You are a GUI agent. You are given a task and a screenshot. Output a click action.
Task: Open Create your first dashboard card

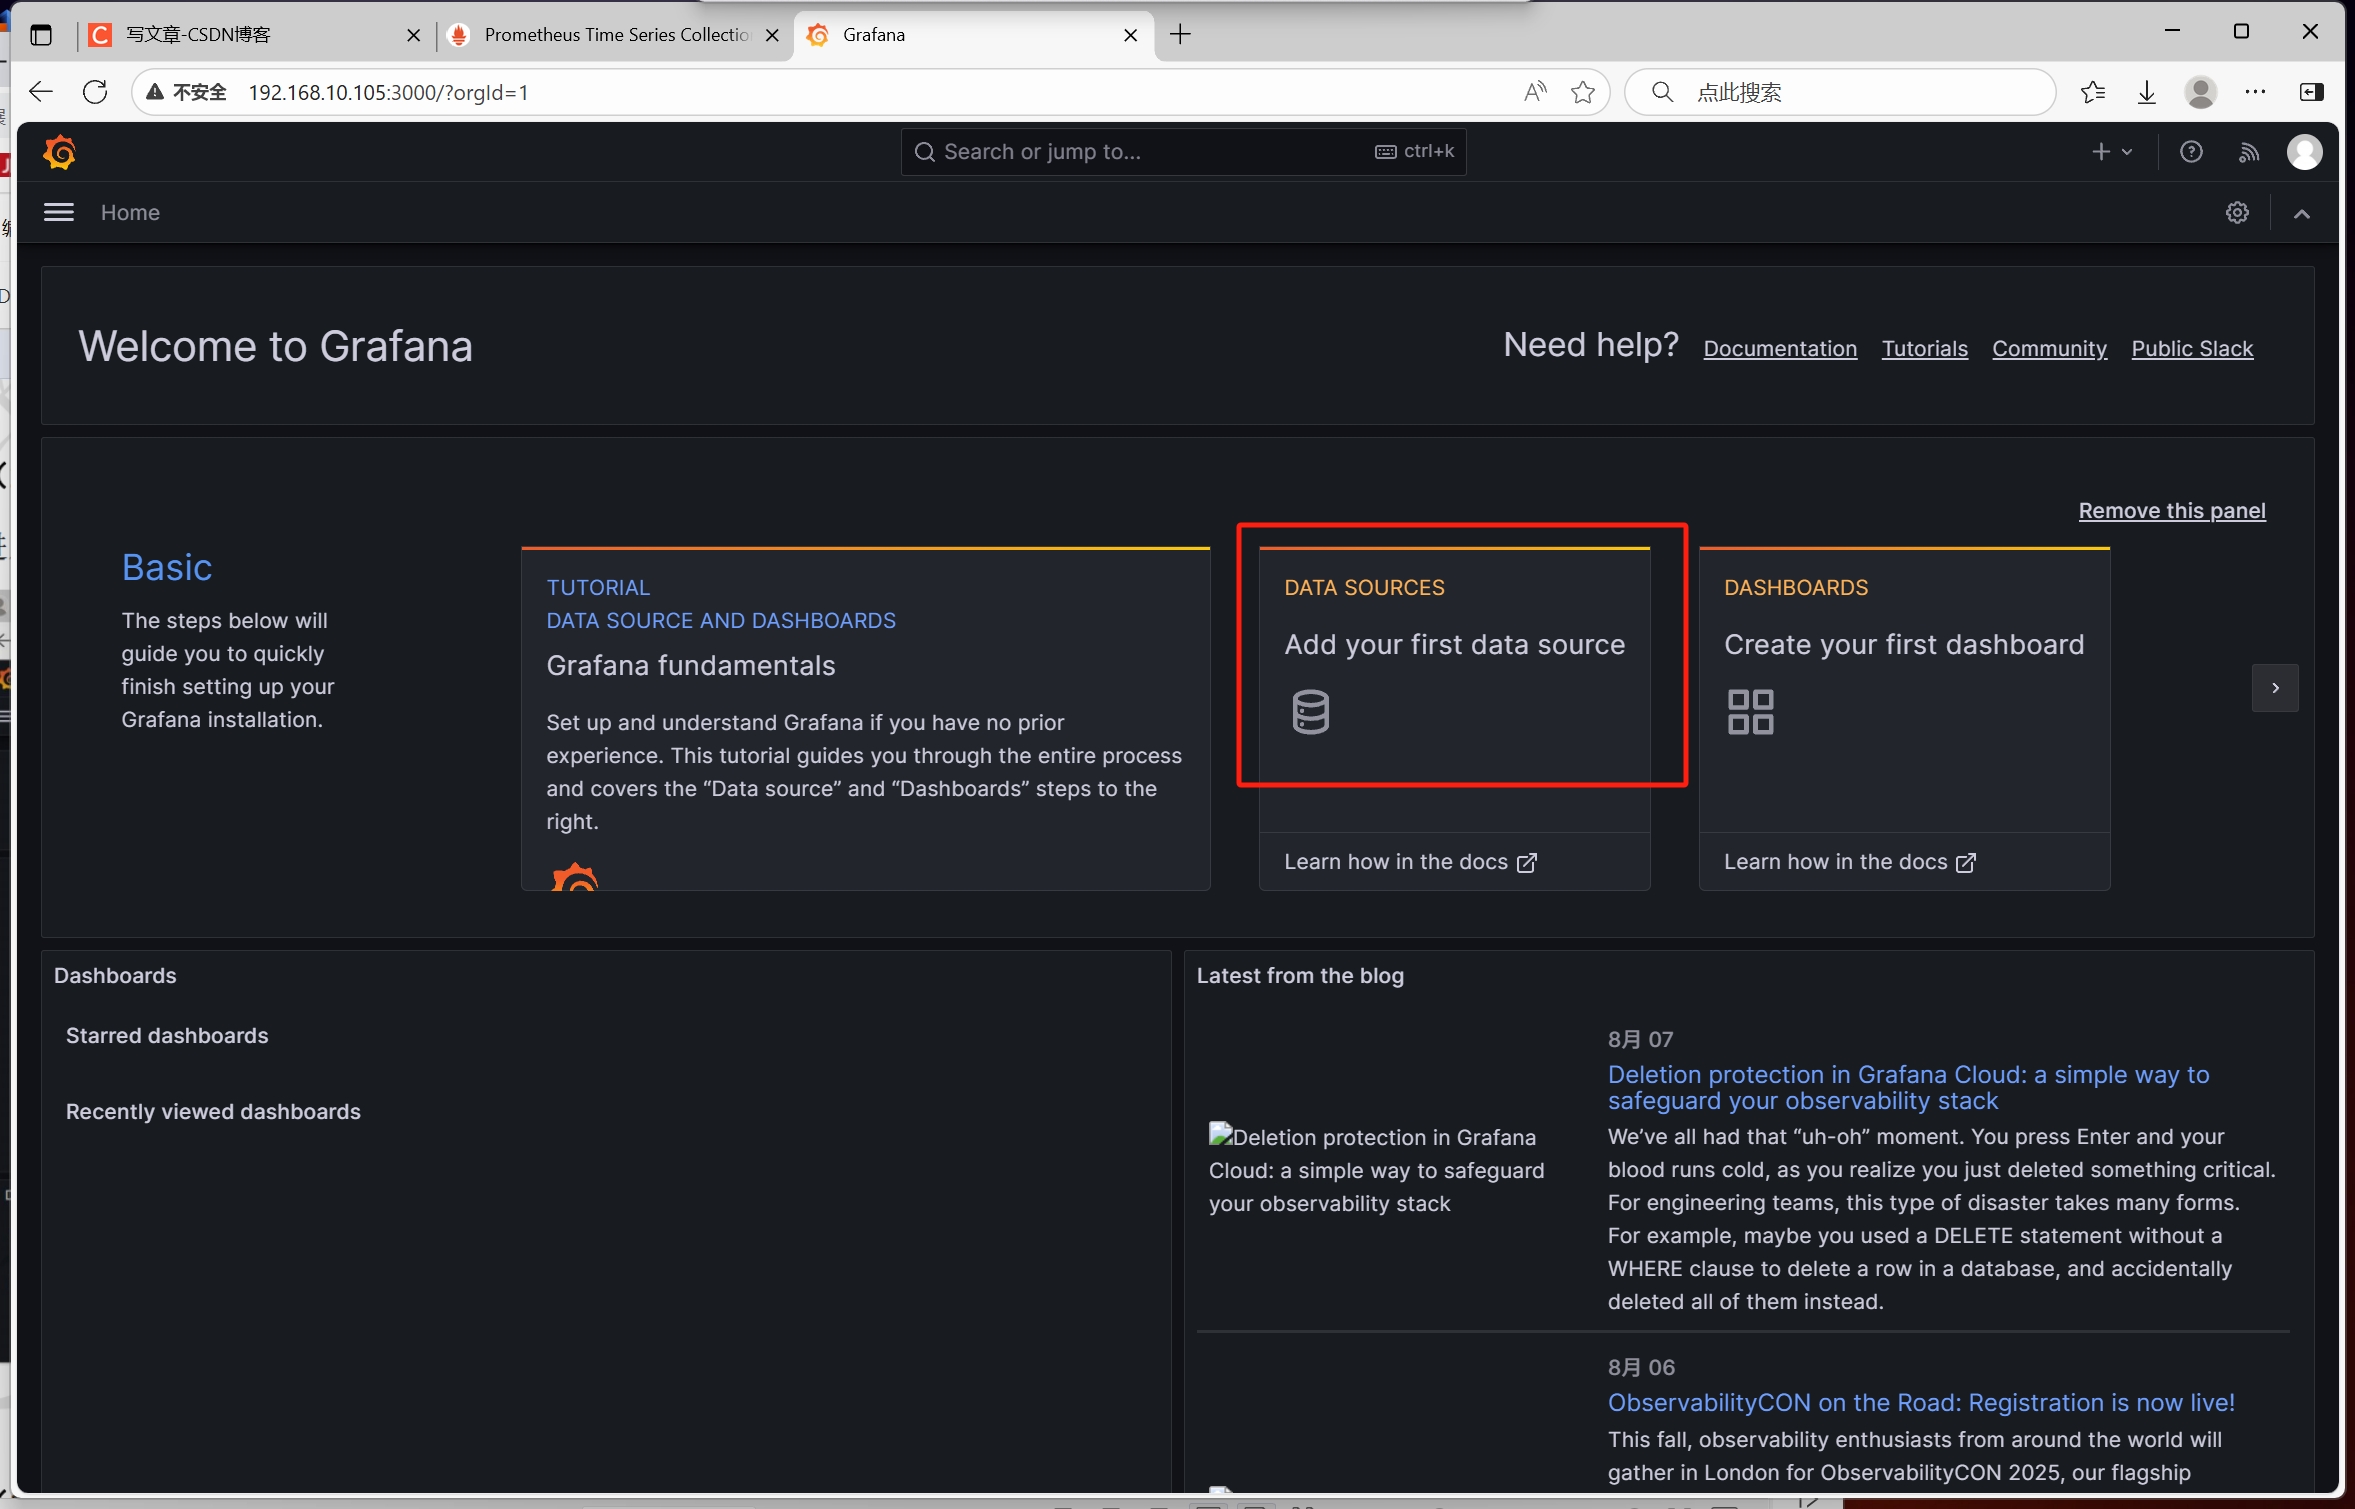(1904, 690)
